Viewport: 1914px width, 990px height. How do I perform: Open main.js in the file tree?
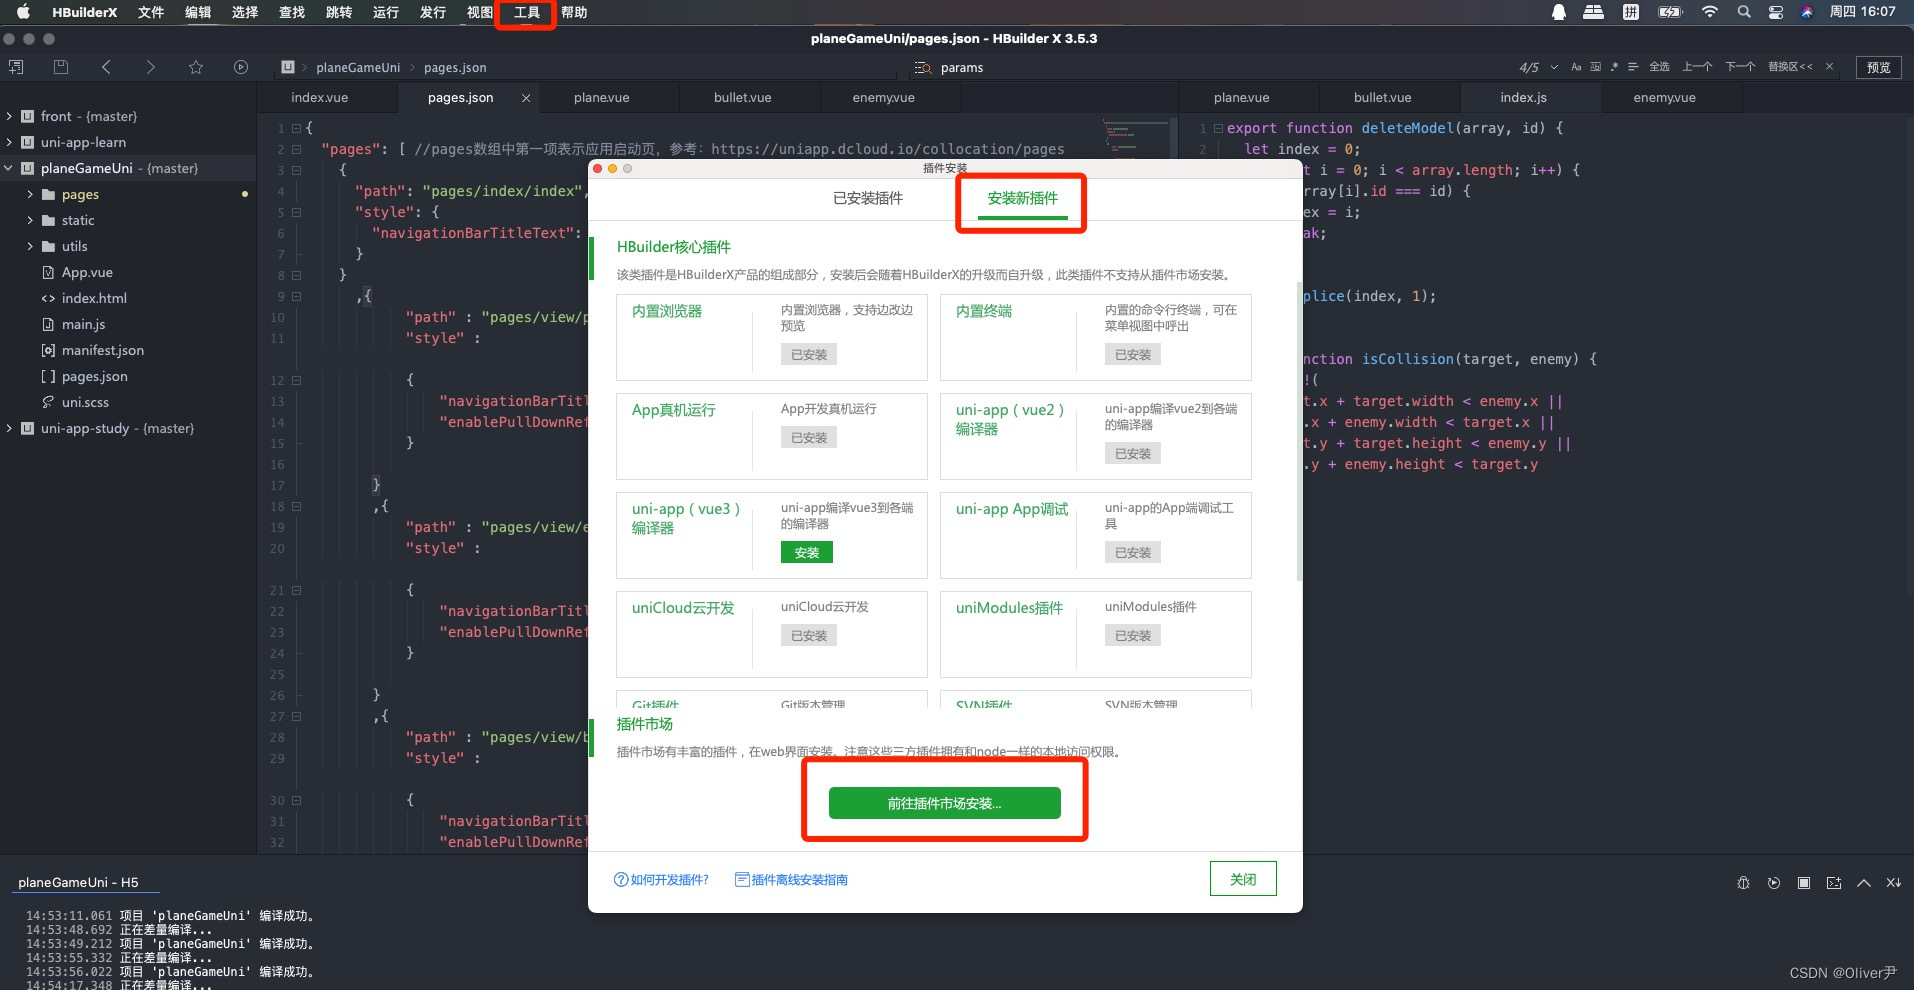pyautogui.click(x=83, y=324)
